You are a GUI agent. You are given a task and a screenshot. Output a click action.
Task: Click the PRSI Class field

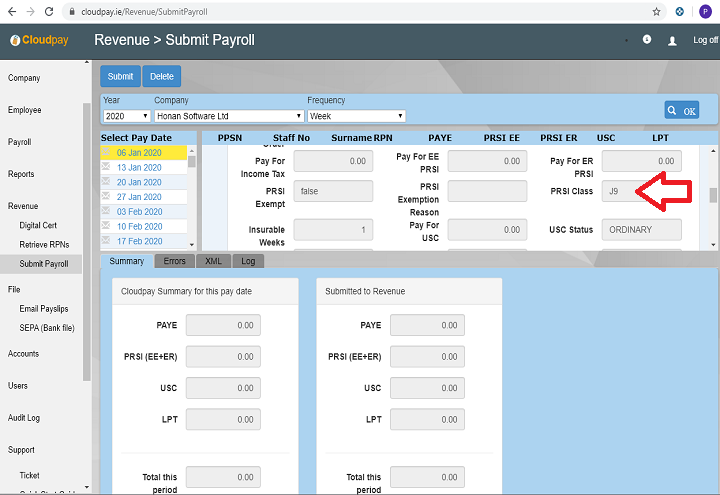point(641,191)
